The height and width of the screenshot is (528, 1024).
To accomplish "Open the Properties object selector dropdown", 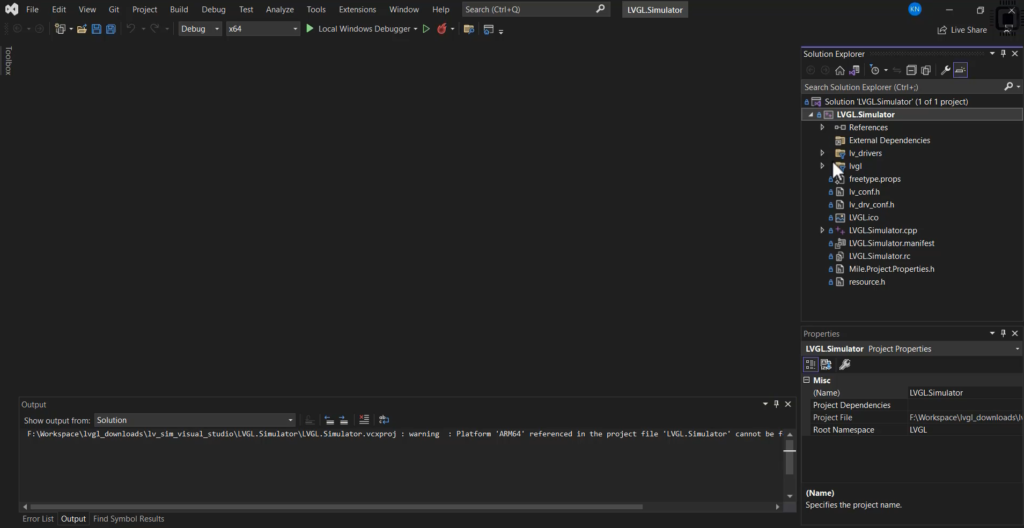I will click(1017, 349).
